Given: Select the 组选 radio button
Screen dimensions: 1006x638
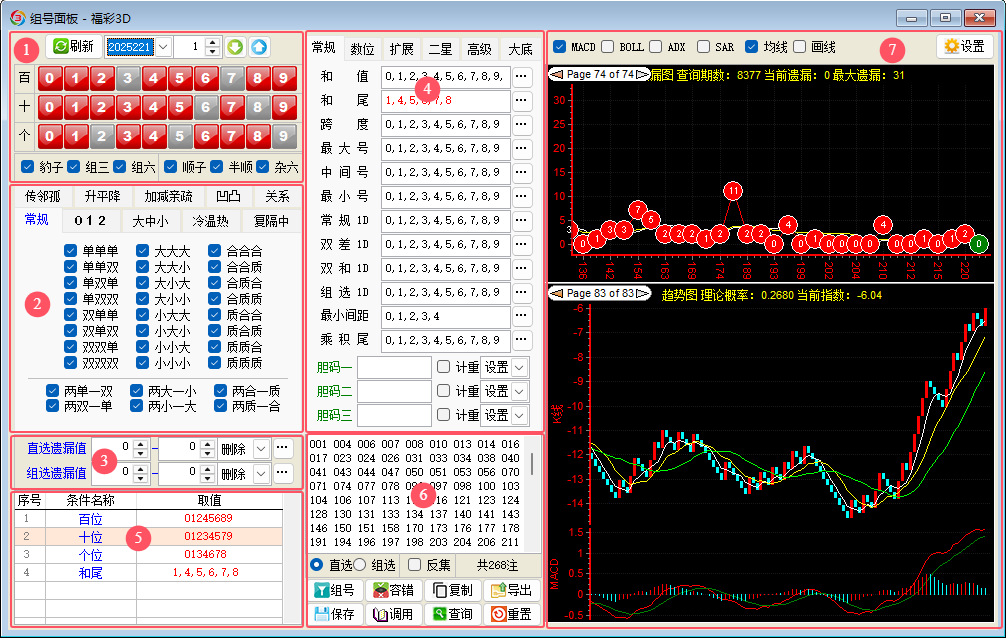Looking at the screenshot, I should [x=360, y=565].
